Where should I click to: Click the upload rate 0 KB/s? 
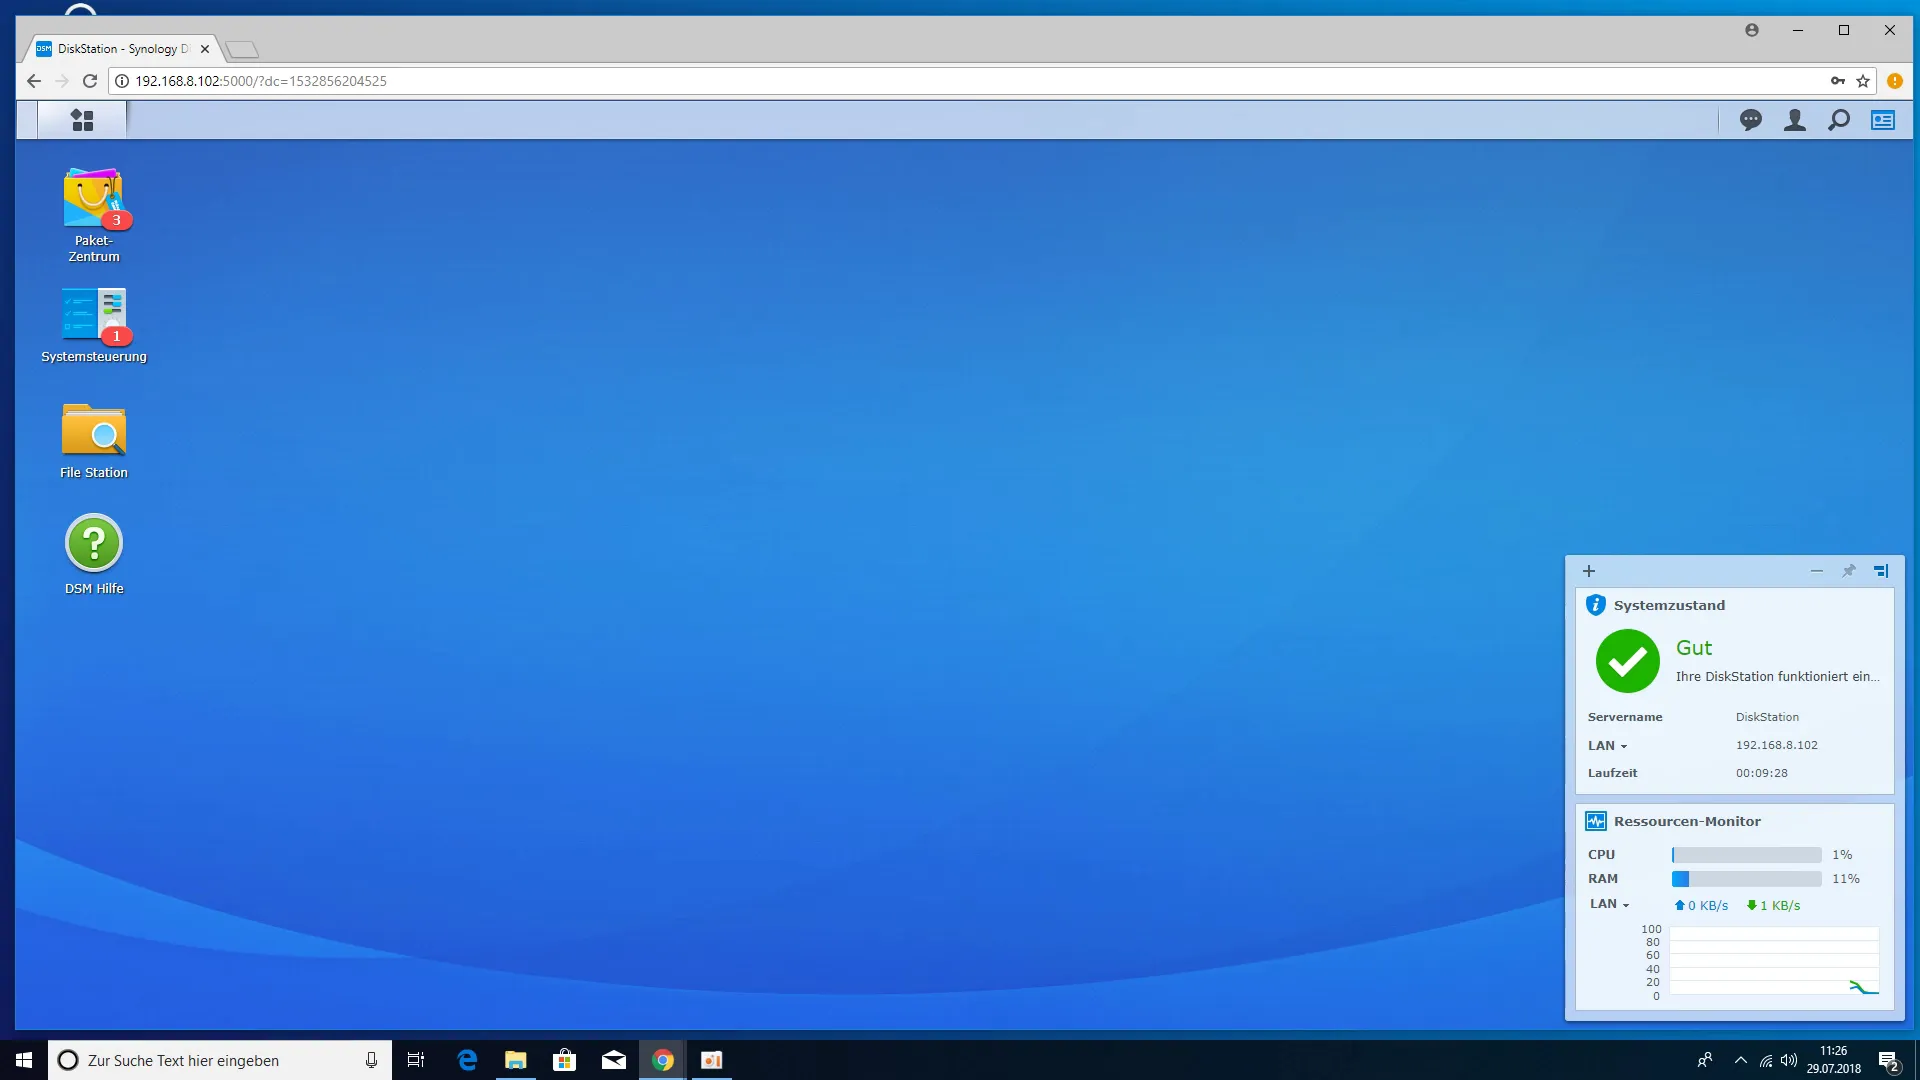click(x=1701, y=905)
